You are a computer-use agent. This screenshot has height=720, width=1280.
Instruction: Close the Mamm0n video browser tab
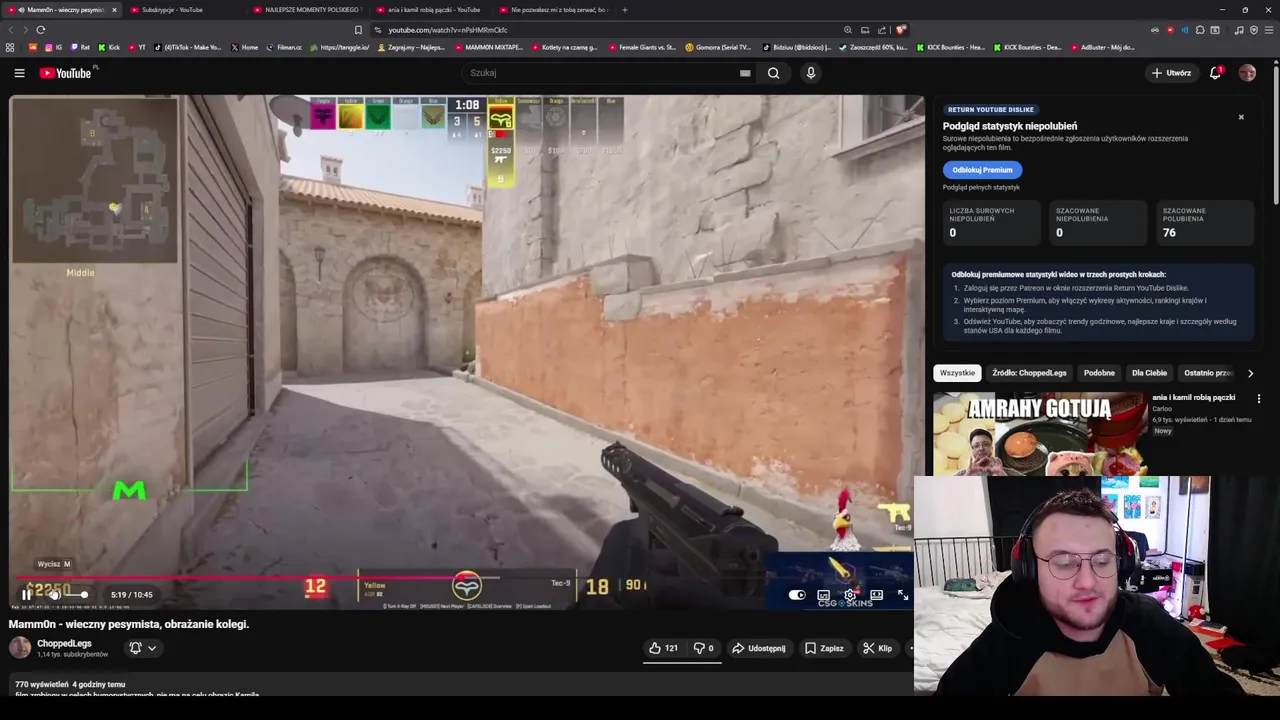point(114,10)
